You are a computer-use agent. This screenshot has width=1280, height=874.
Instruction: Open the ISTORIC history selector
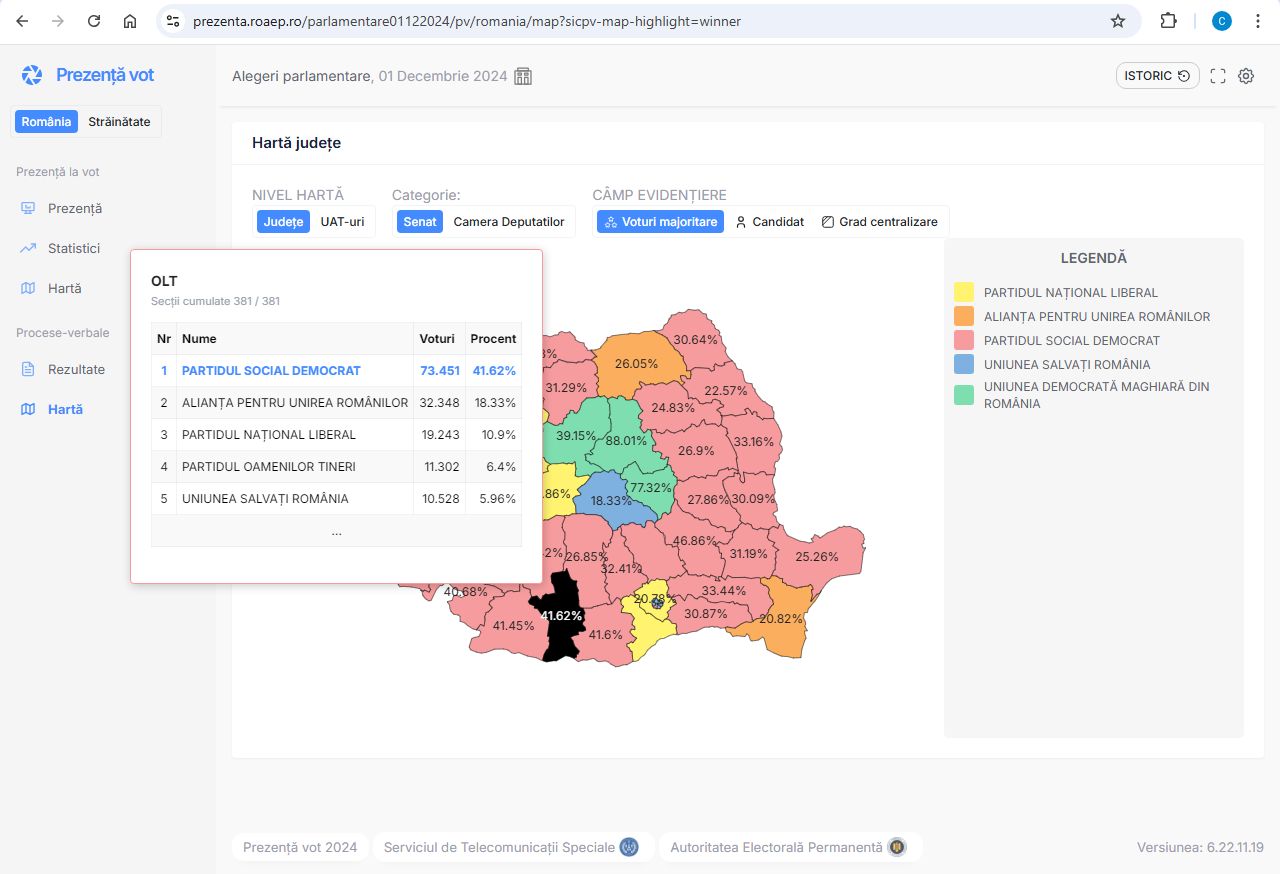tap(1157, 76)
